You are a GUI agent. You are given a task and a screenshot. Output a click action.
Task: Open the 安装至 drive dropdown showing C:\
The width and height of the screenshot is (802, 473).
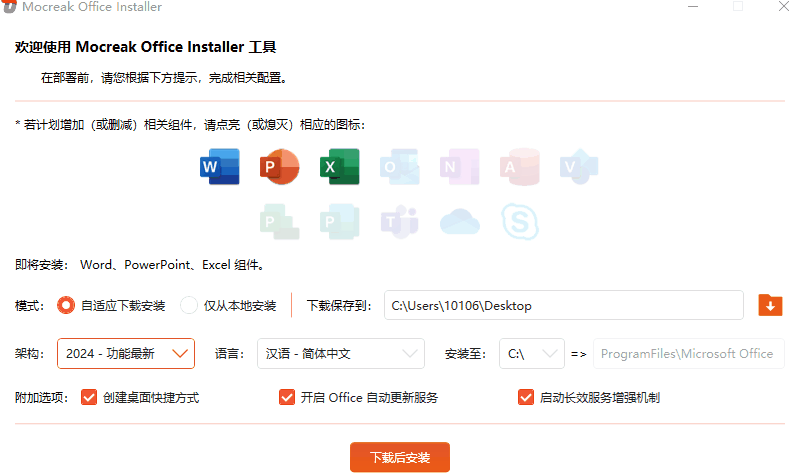tap(532, 353)
